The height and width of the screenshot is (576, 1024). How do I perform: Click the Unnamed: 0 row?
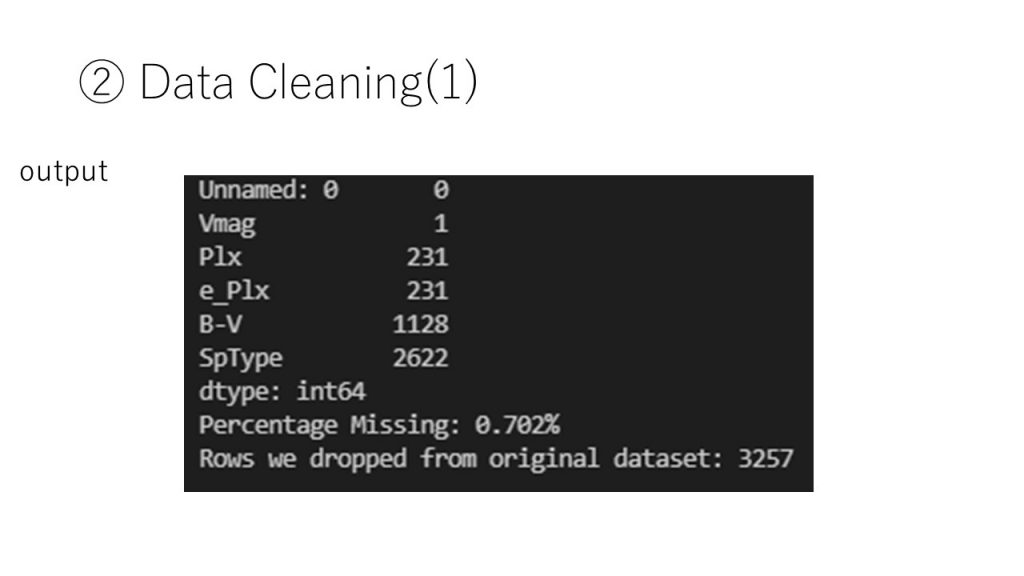324,190
